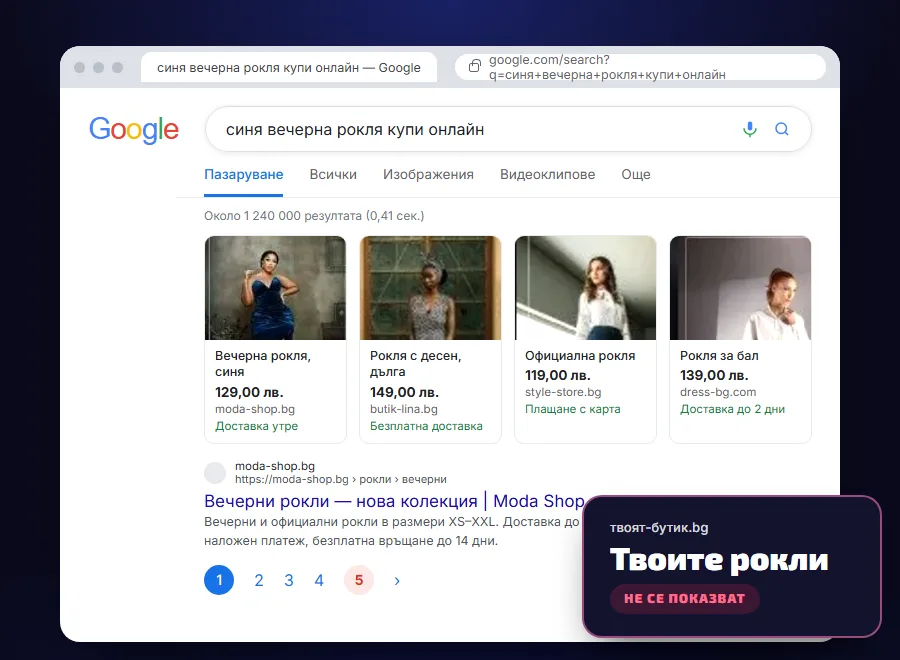Click the microphone voice search icon
900x660 pixels.
click(x=750, y=129)
